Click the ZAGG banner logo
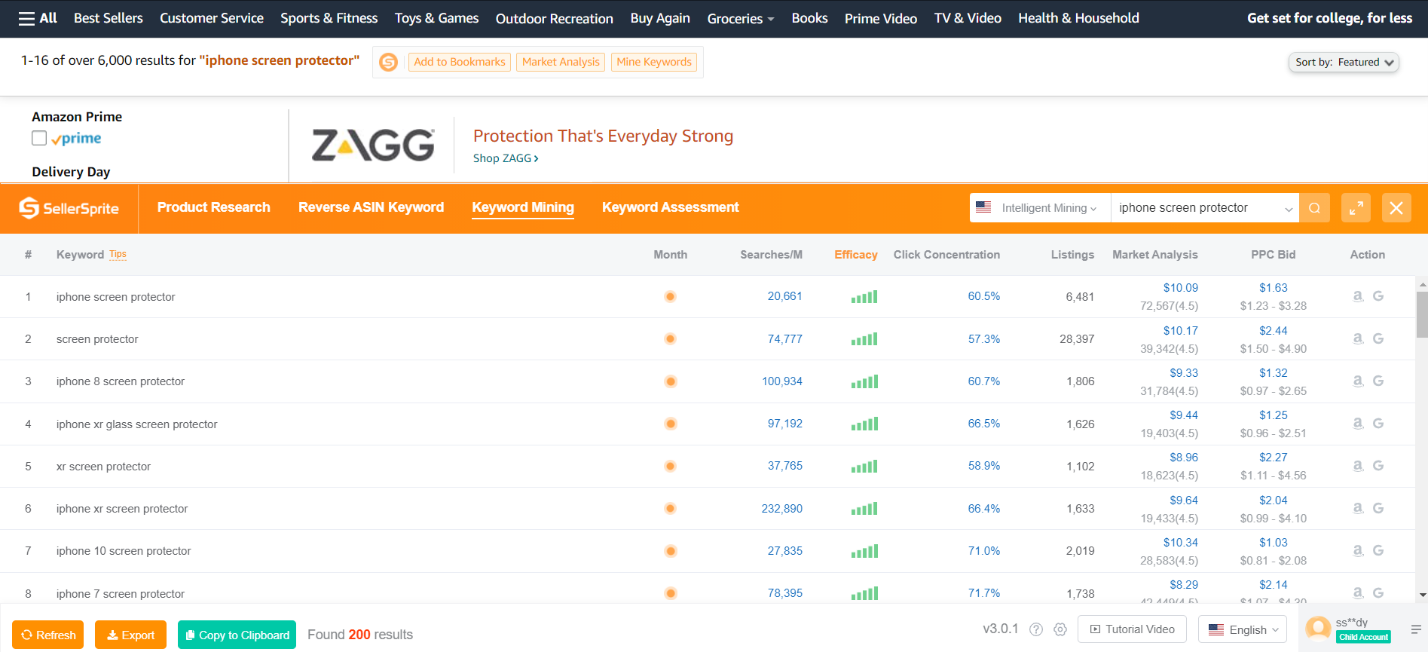The height and width of the screenshot is (652, 1428). (x=373, y=146)
